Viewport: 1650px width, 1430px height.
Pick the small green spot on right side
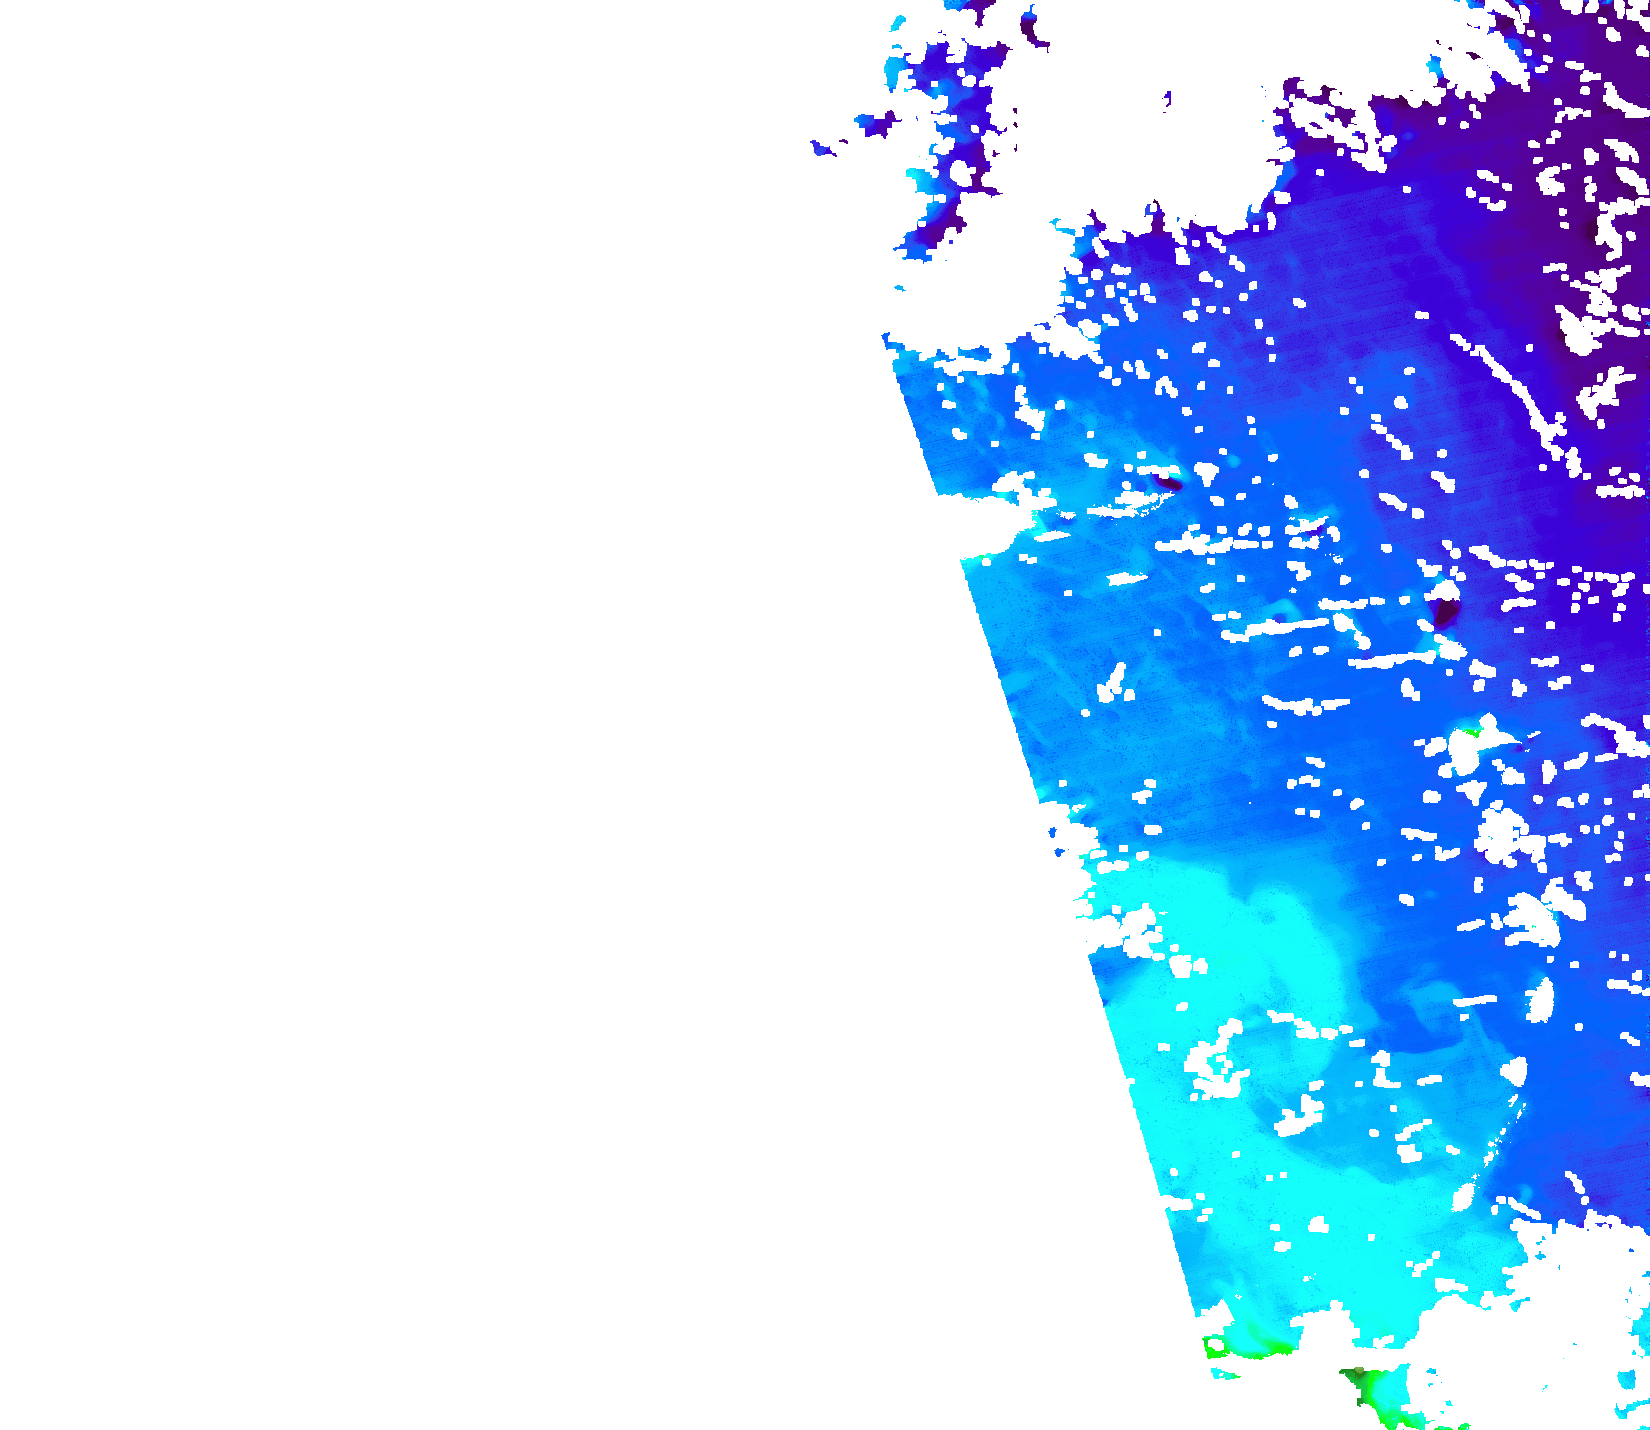click(1470, 732)
